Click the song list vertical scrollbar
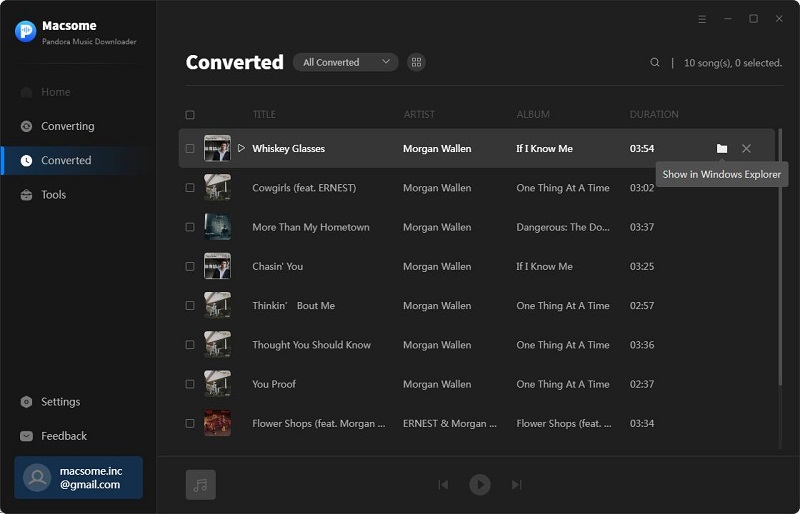 (x=780, y=256)
